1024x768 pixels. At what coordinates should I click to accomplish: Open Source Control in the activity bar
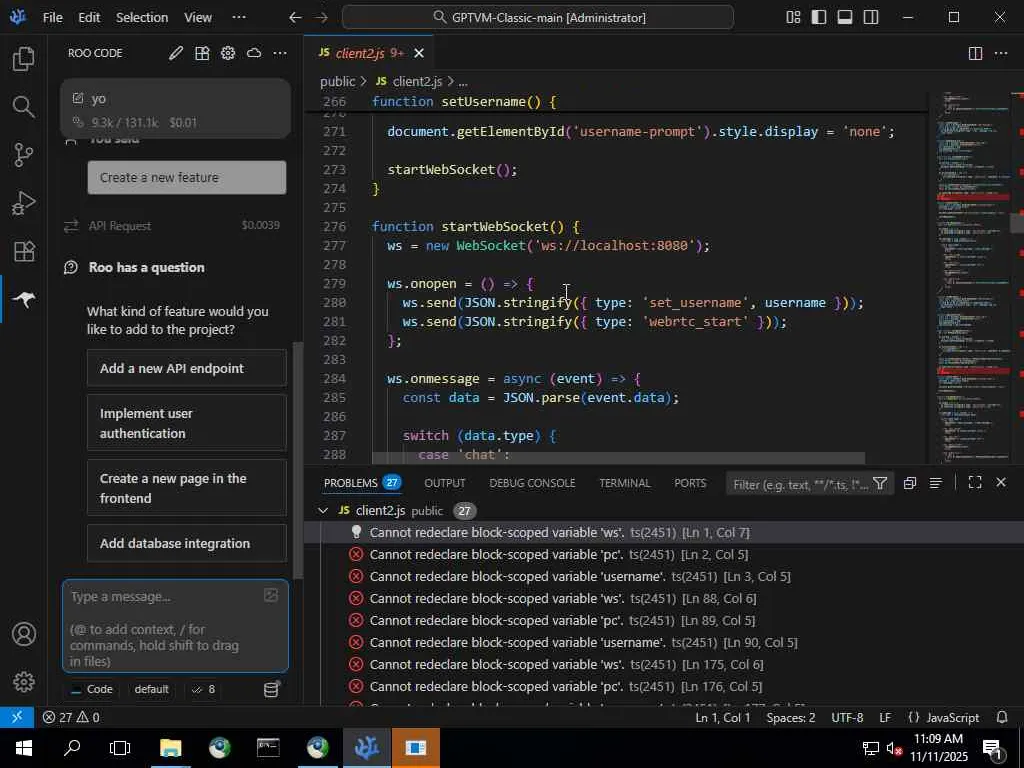[24, 154]
